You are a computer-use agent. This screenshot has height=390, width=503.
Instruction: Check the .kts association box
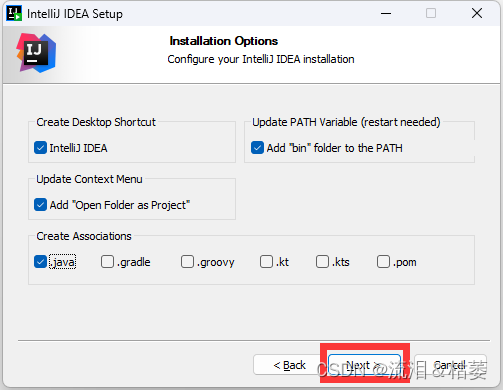tap(322, 262)
